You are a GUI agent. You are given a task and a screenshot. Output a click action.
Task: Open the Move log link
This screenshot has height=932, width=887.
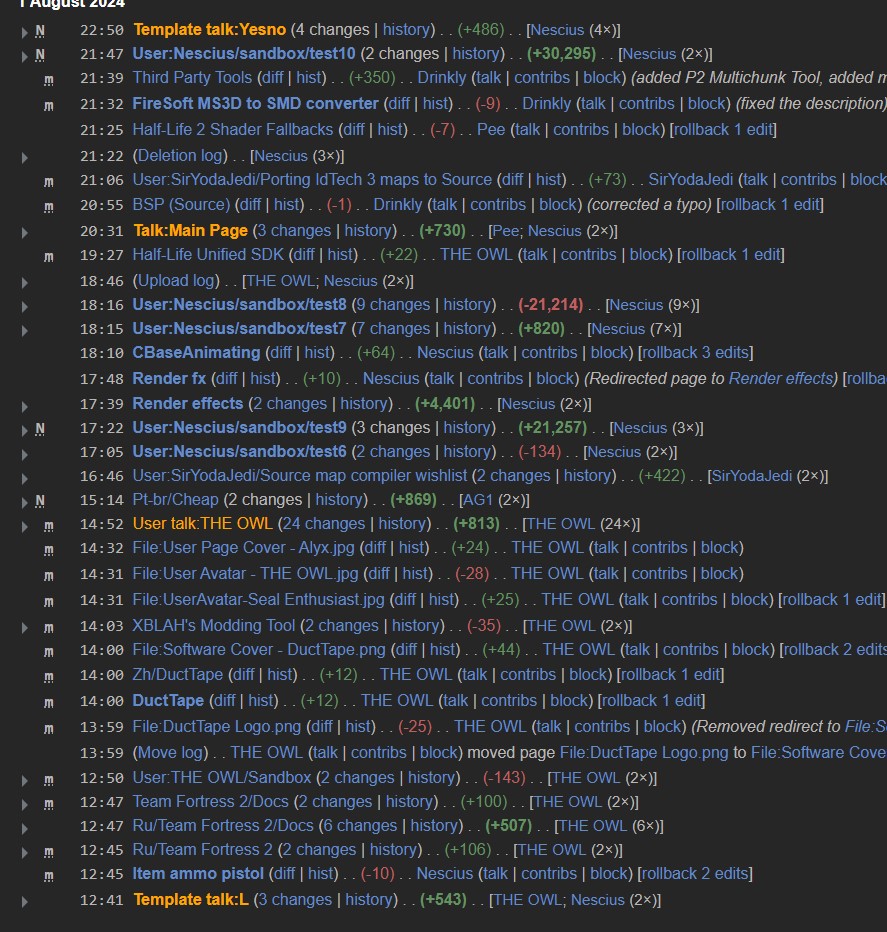pyautogui.click(x=170, y=752)
